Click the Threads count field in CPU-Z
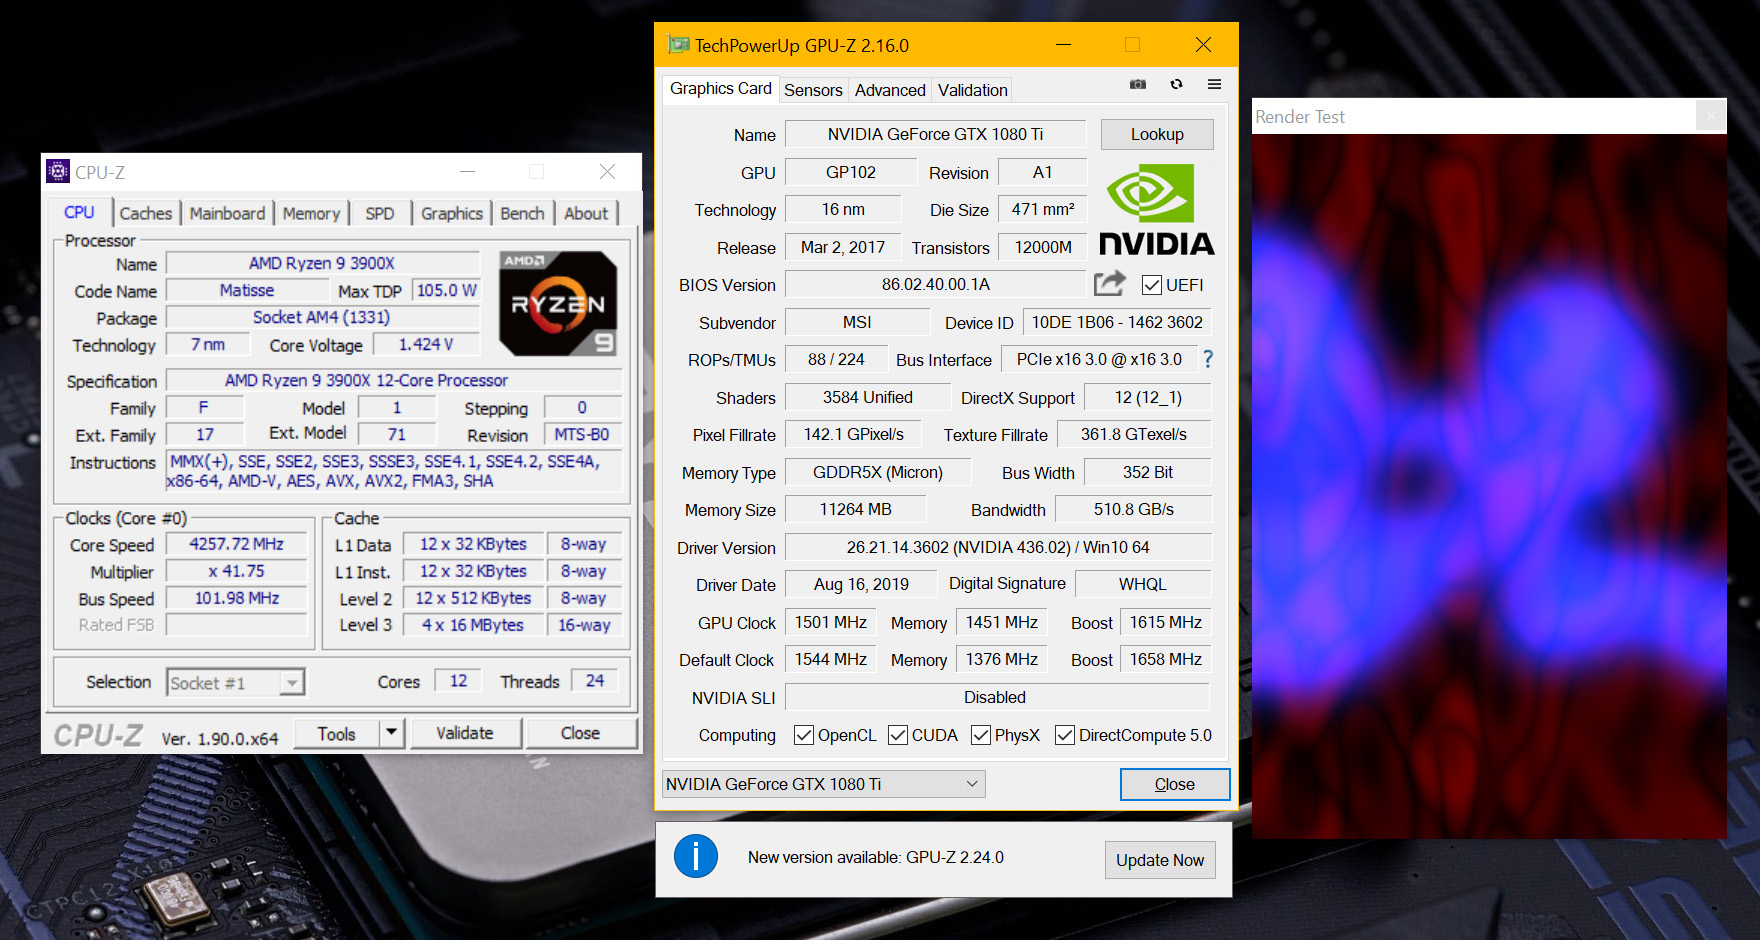The height and width of the screenshot is (940, 1760). click(595, 681)
